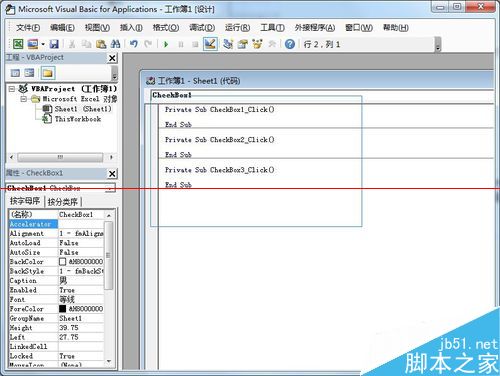The image size is (500, 376).
Task: Toggle the Design Mode icon
Action: pos(210,44)
